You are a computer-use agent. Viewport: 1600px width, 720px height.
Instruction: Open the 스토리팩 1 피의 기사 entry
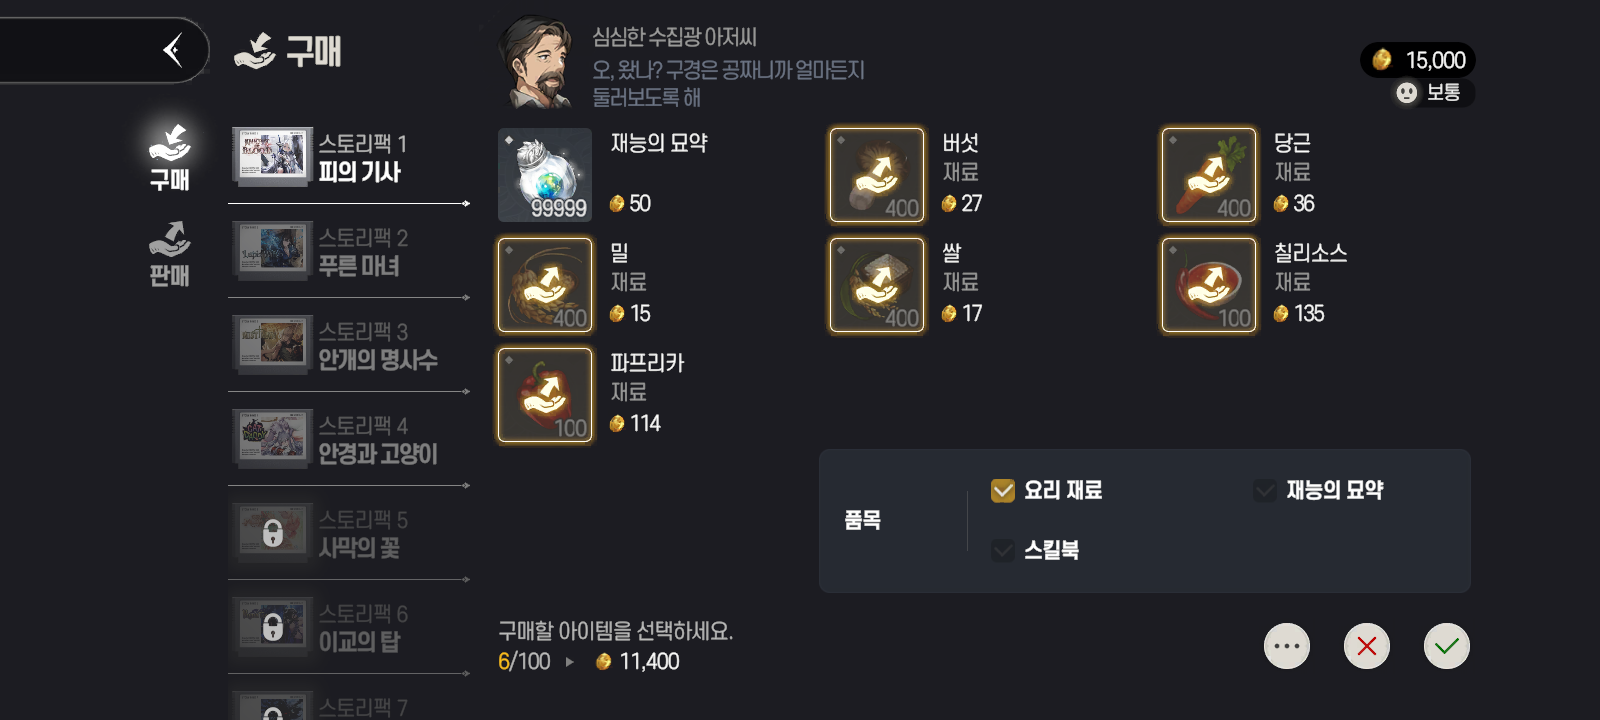(x=348, y=158)
